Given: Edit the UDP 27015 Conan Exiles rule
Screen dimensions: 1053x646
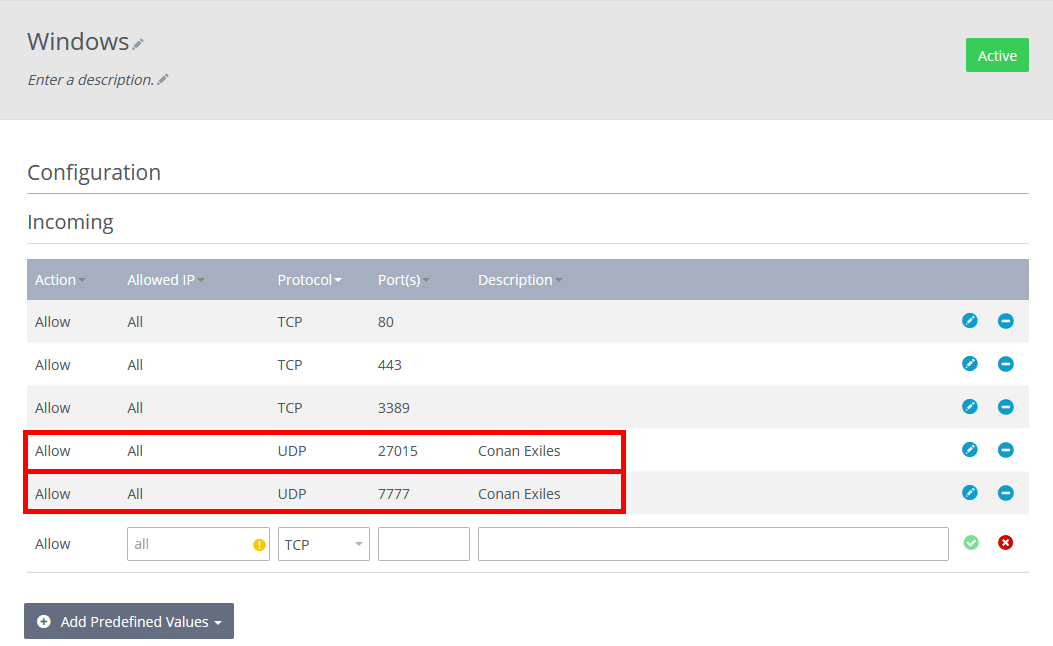Looking at the screenshot, I should point(970,450).
